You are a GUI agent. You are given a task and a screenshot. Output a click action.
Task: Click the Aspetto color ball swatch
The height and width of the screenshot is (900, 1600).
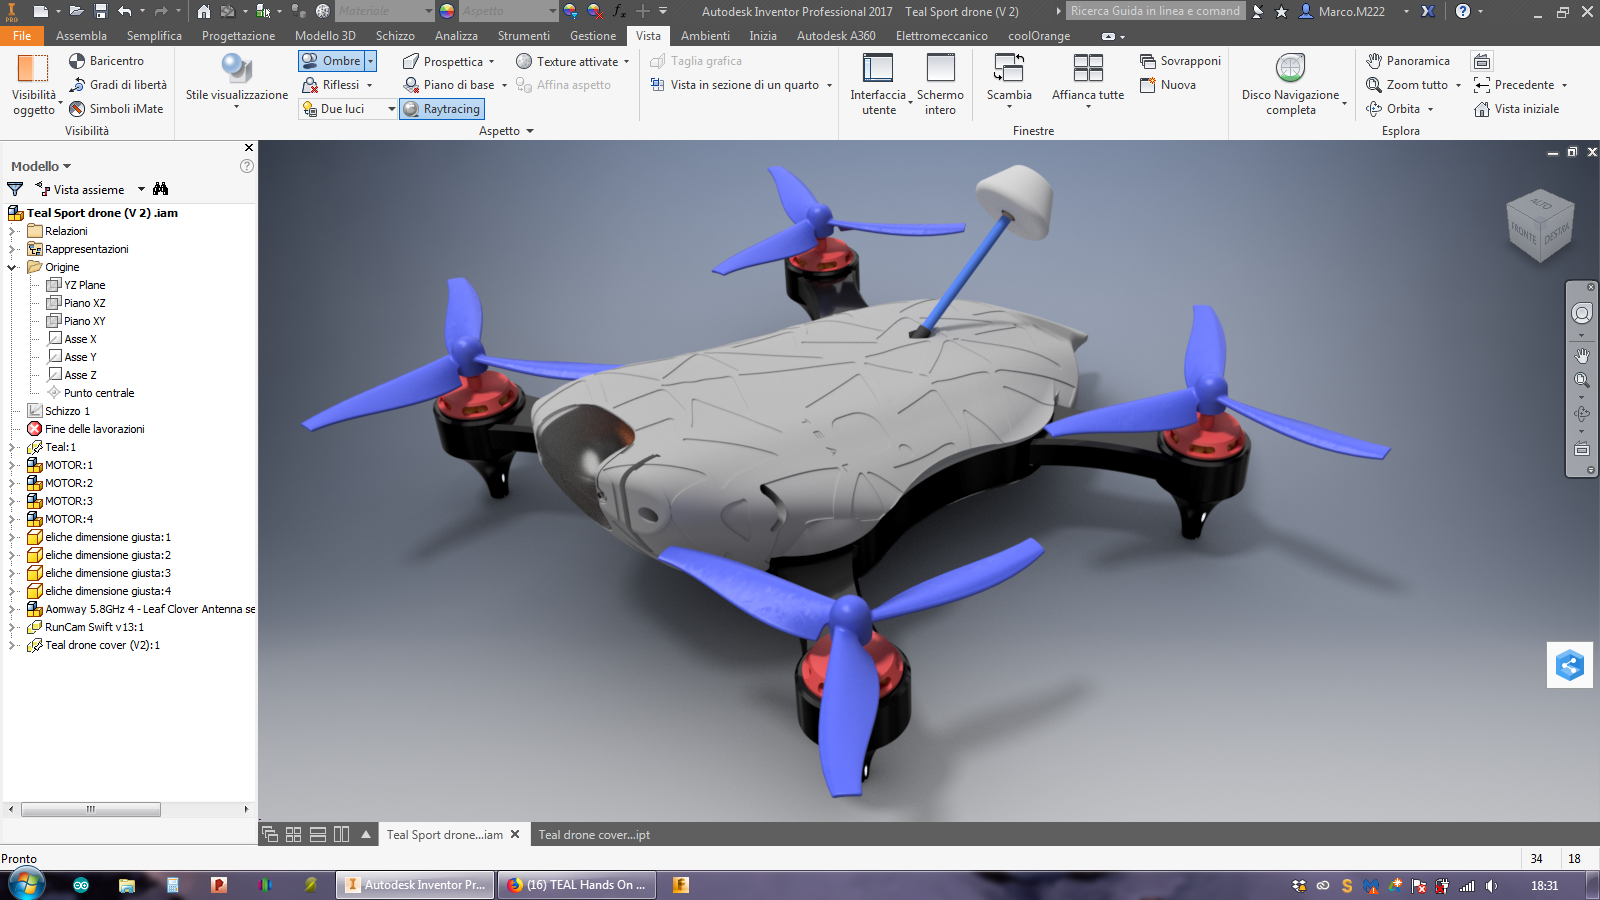click(447, 11)
